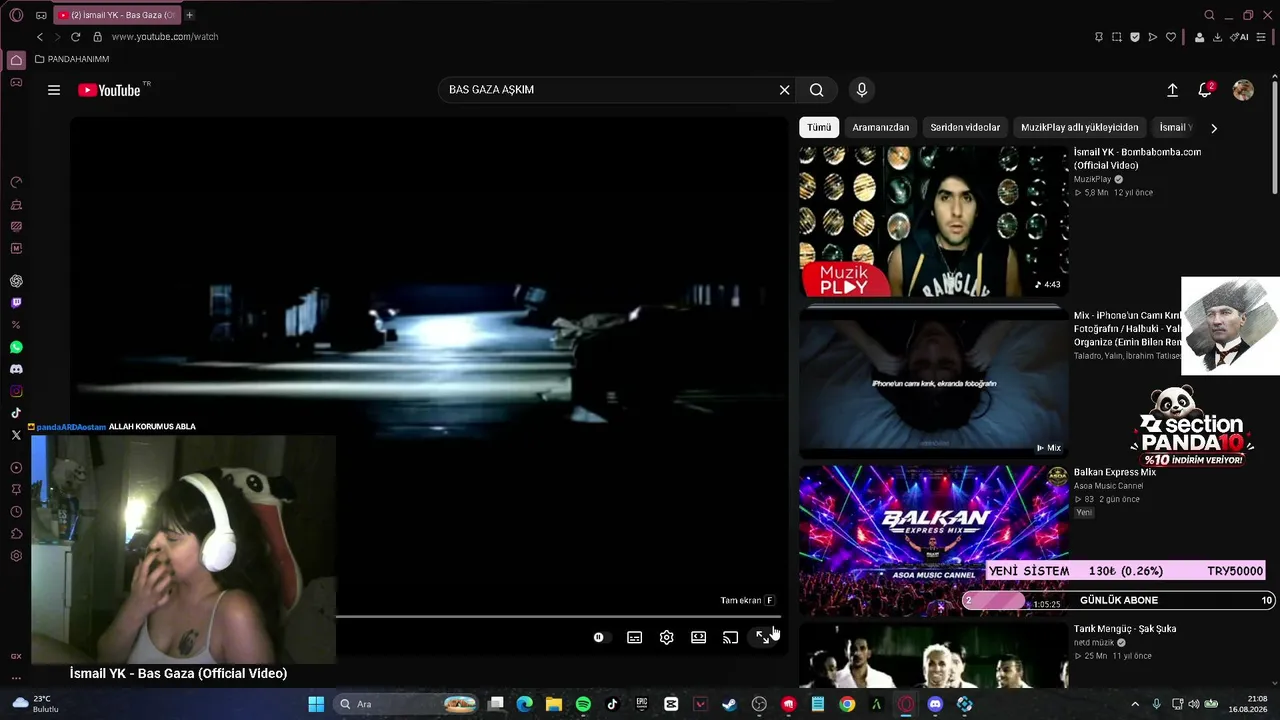Open the Opera main menu logo

pyautogui.click(x=16, y=15)
